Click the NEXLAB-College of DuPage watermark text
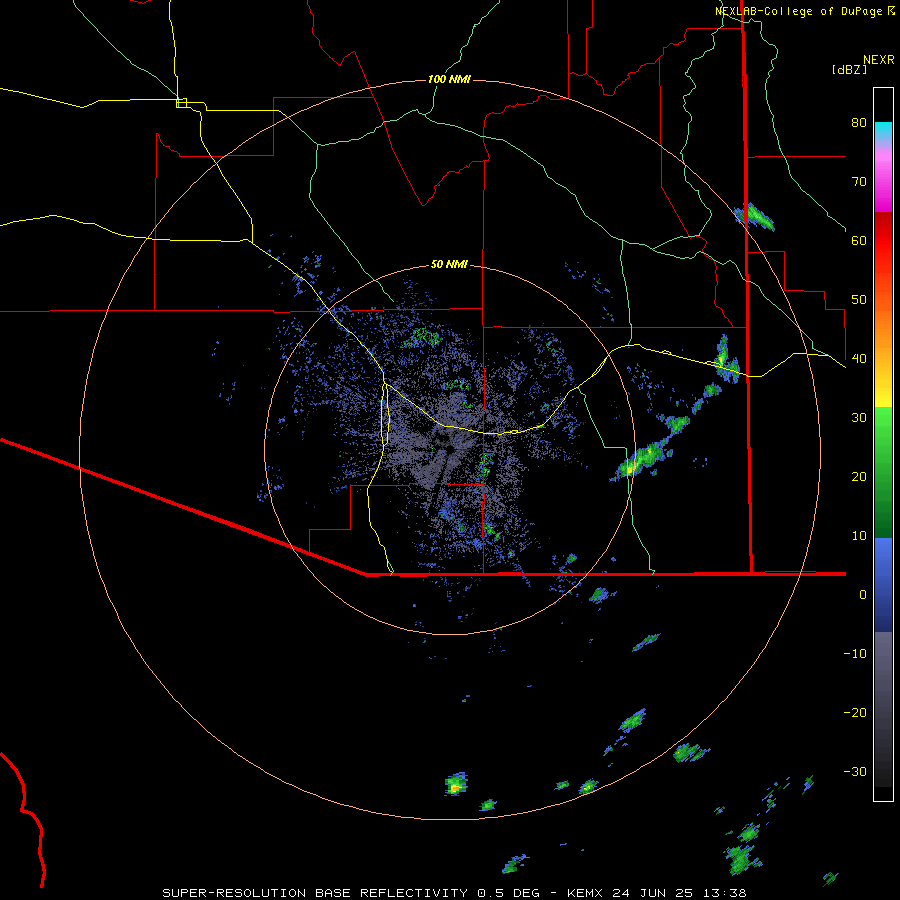 [798, 11]
